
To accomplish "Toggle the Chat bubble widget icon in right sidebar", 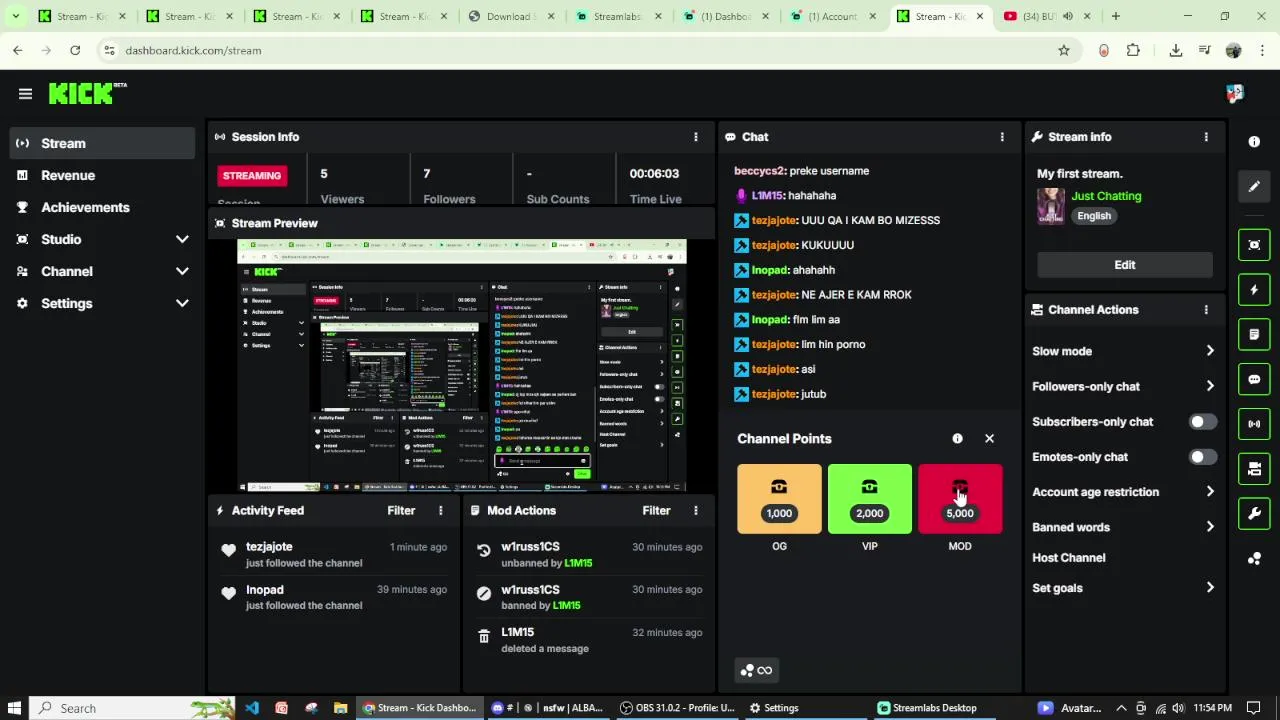I will (x=1254, y=379).
